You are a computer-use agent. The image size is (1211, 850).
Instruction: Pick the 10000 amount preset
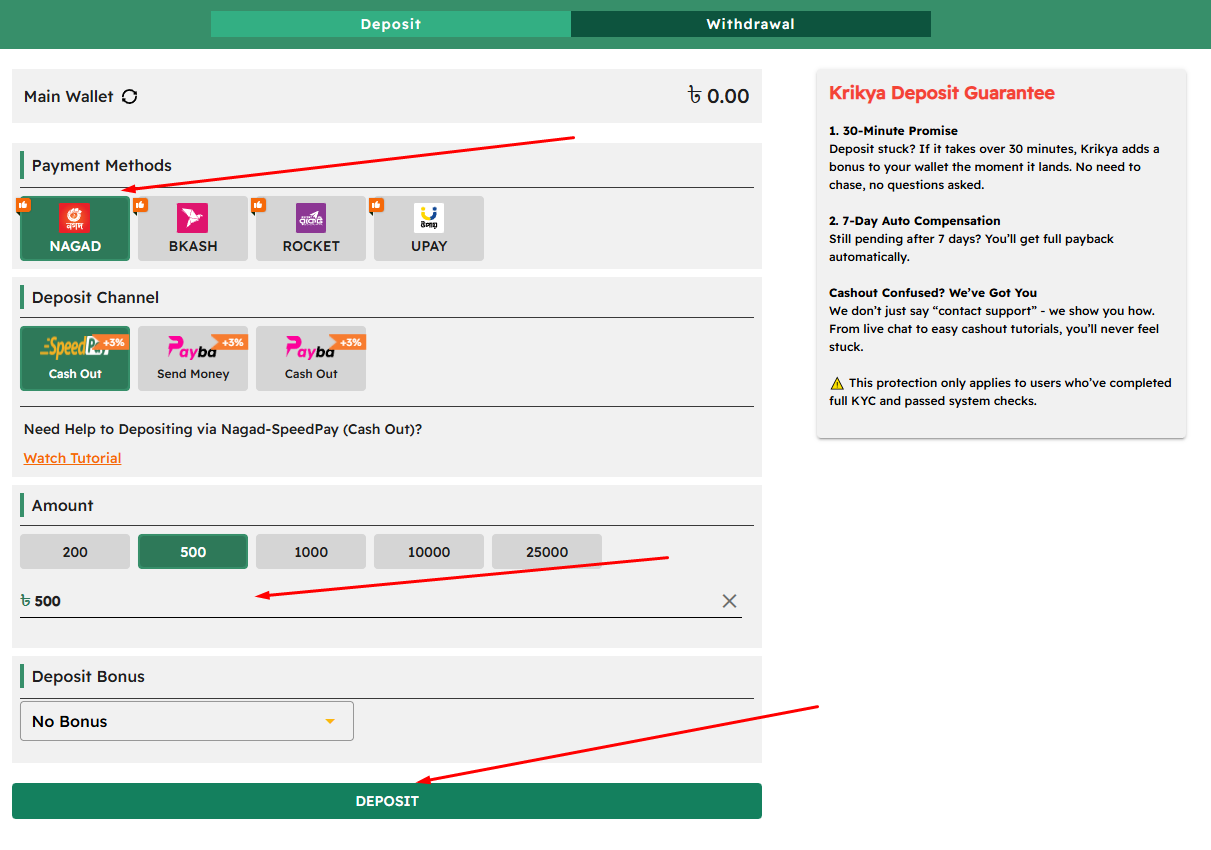(429, 552)
